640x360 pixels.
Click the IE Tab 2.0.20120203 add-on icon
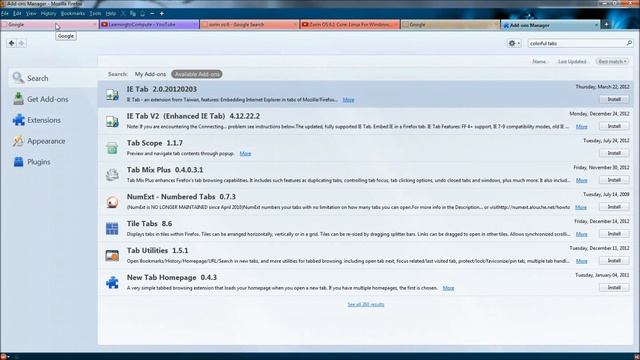(112, 95)
